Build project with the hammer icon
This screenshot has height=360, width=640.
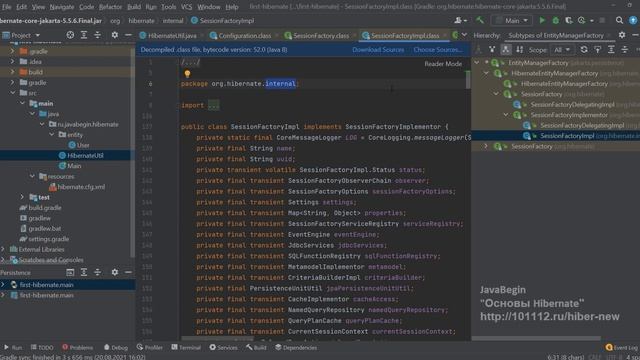480,20
